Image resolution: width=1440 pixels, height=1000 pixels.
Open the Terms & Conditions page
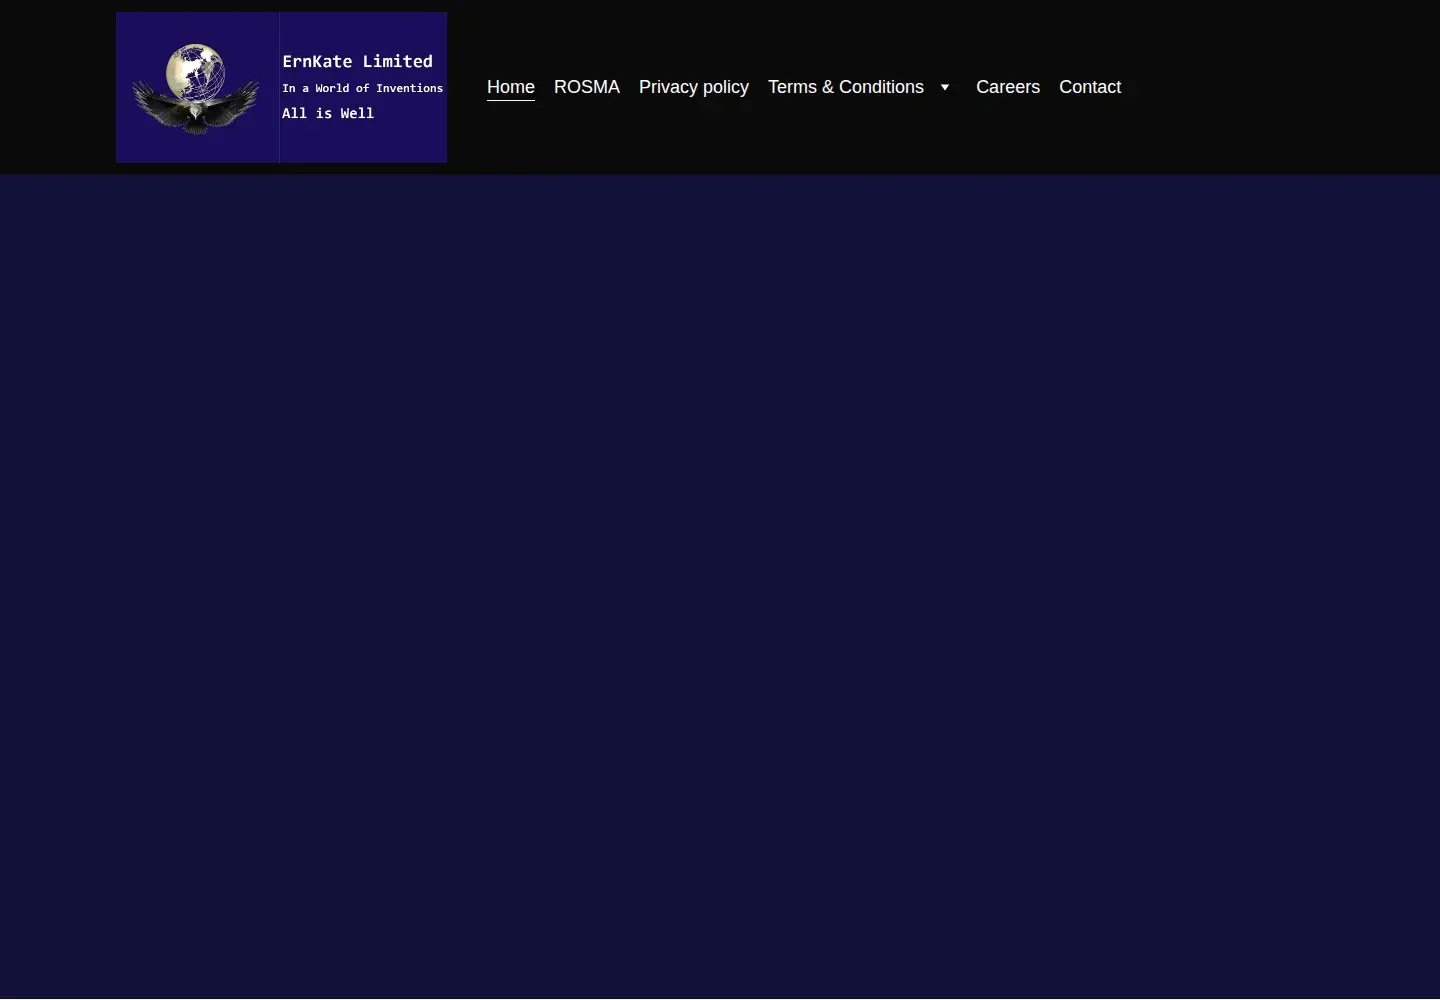point(846,87)
